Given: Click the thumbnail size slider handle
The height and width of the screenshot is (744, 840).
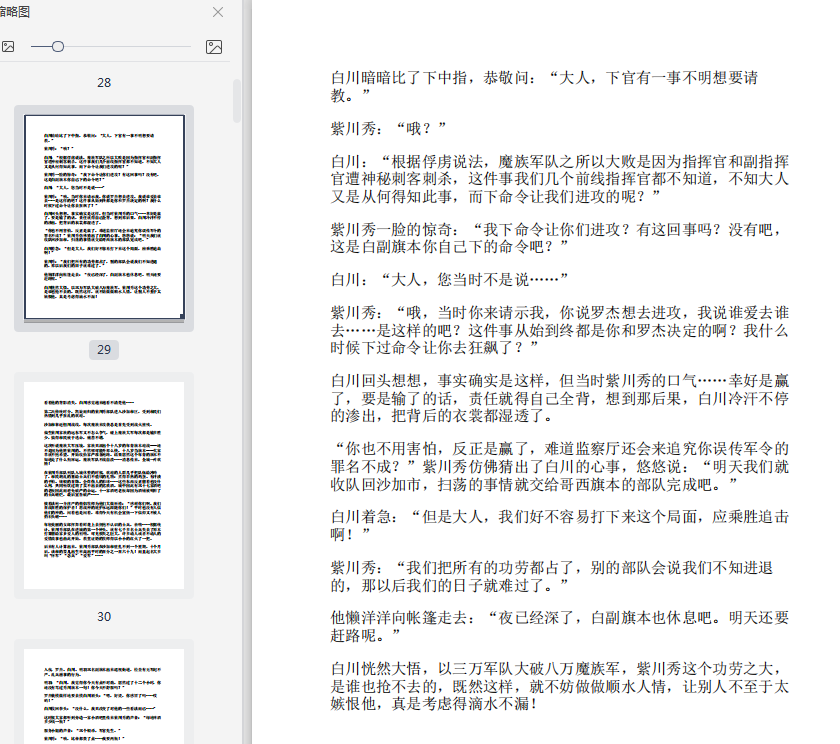Looking at the screenshot, I should (58, 47).
